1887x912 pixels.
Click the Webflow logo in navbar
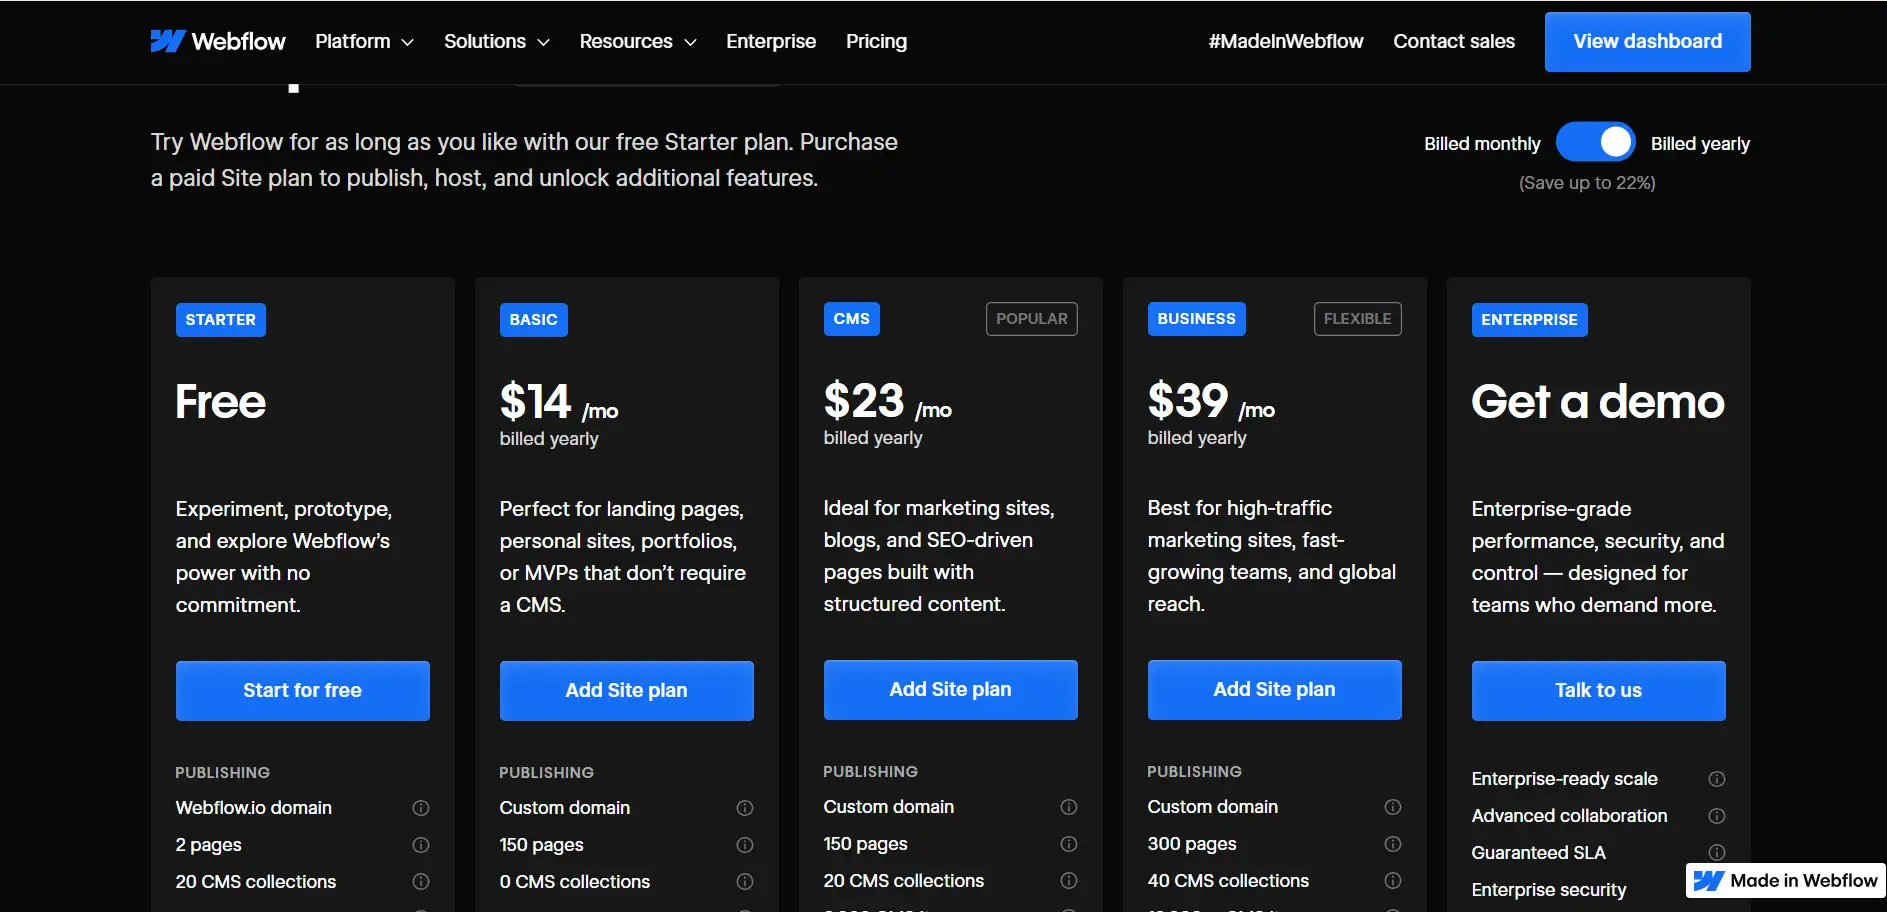tap(218, 41)
